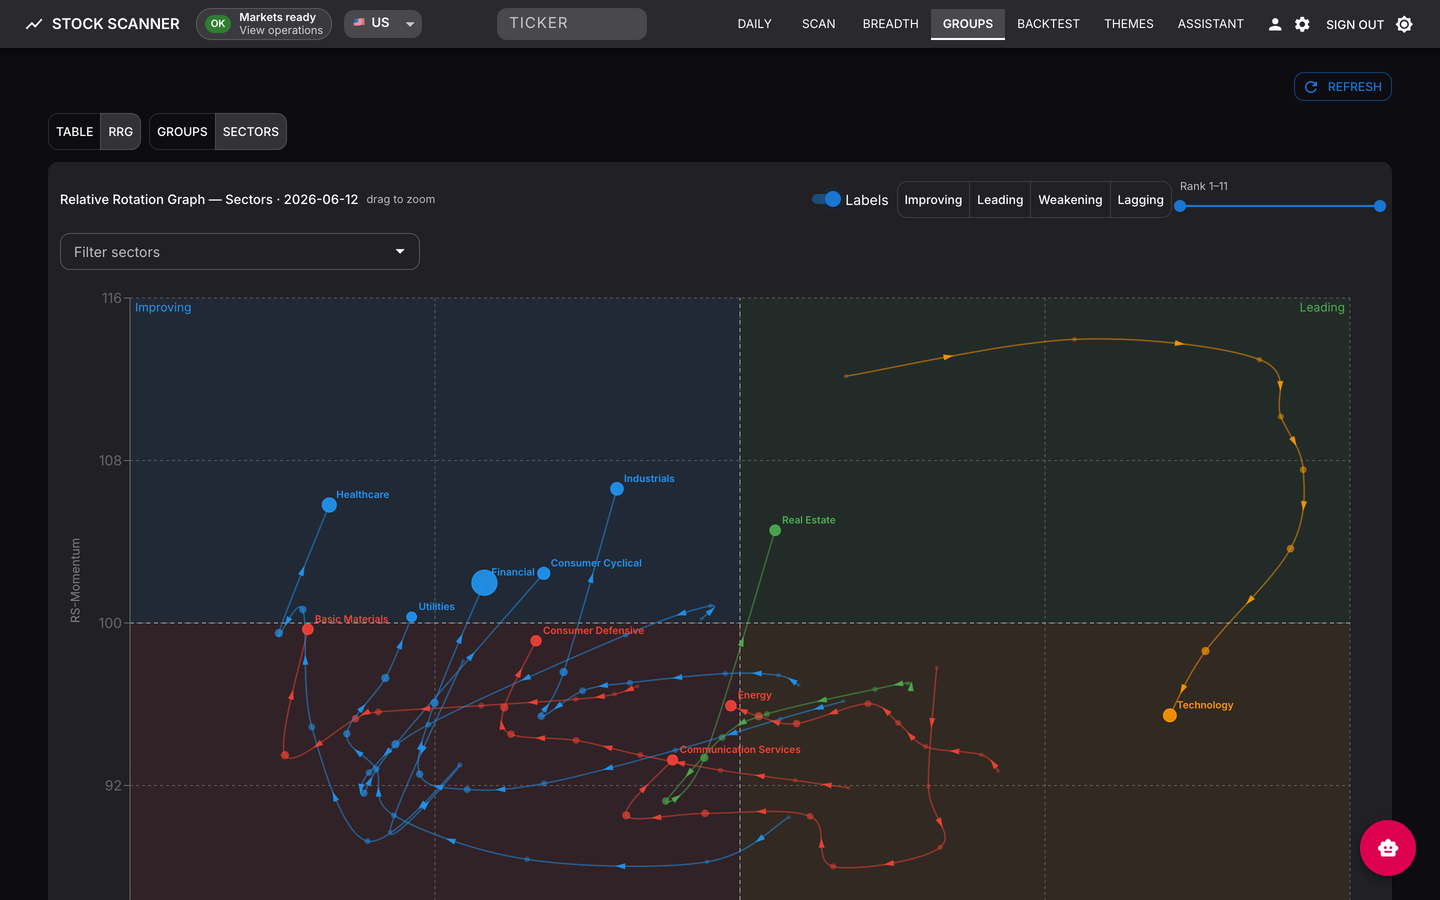
Task: Click the Refresh button
Action: (x=1343, y=87)
